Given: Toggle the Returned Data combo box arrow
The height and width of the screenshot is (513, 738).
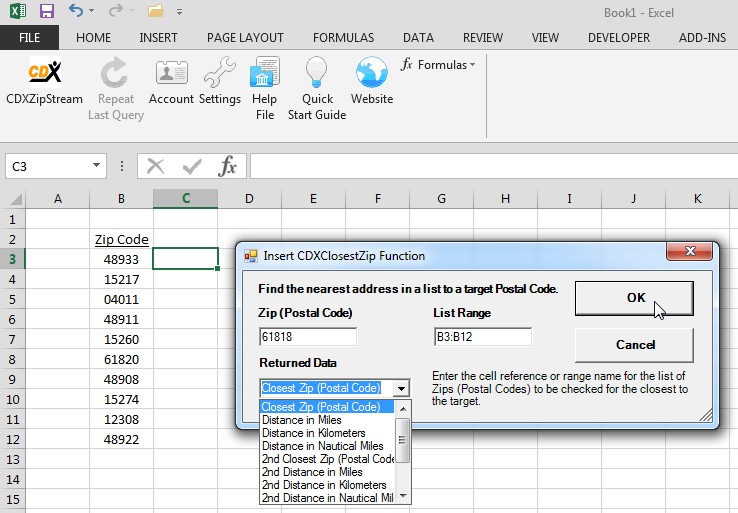Looking at the screenshot, I should [x=401, y=388].
